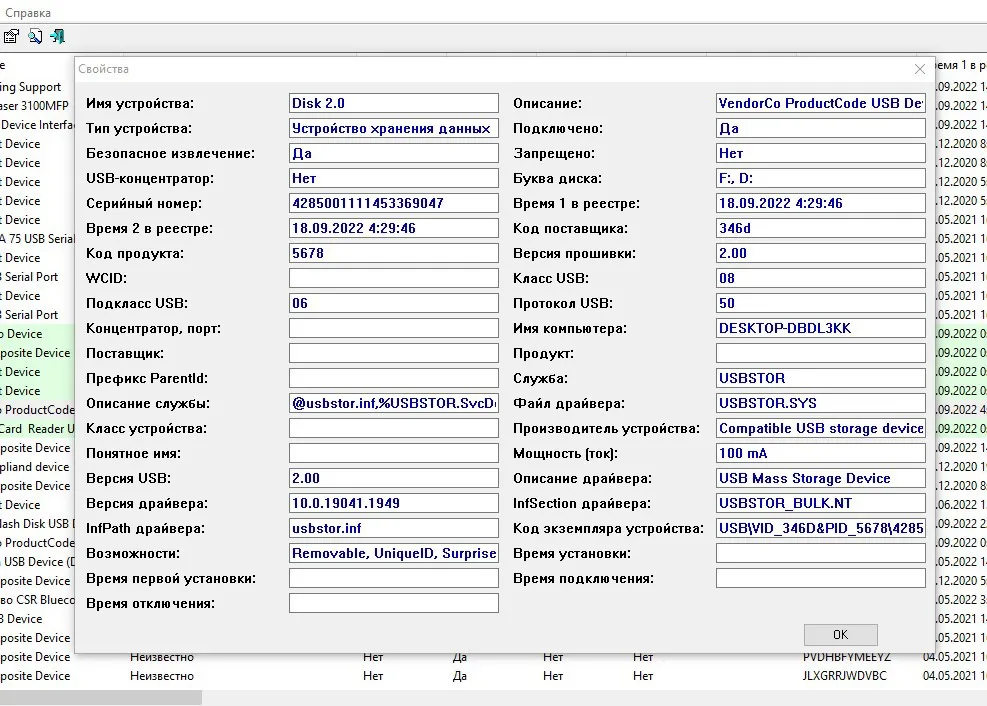
Task: Select the Возможности field
Action: pyautogui.click(x=393, y=553)
